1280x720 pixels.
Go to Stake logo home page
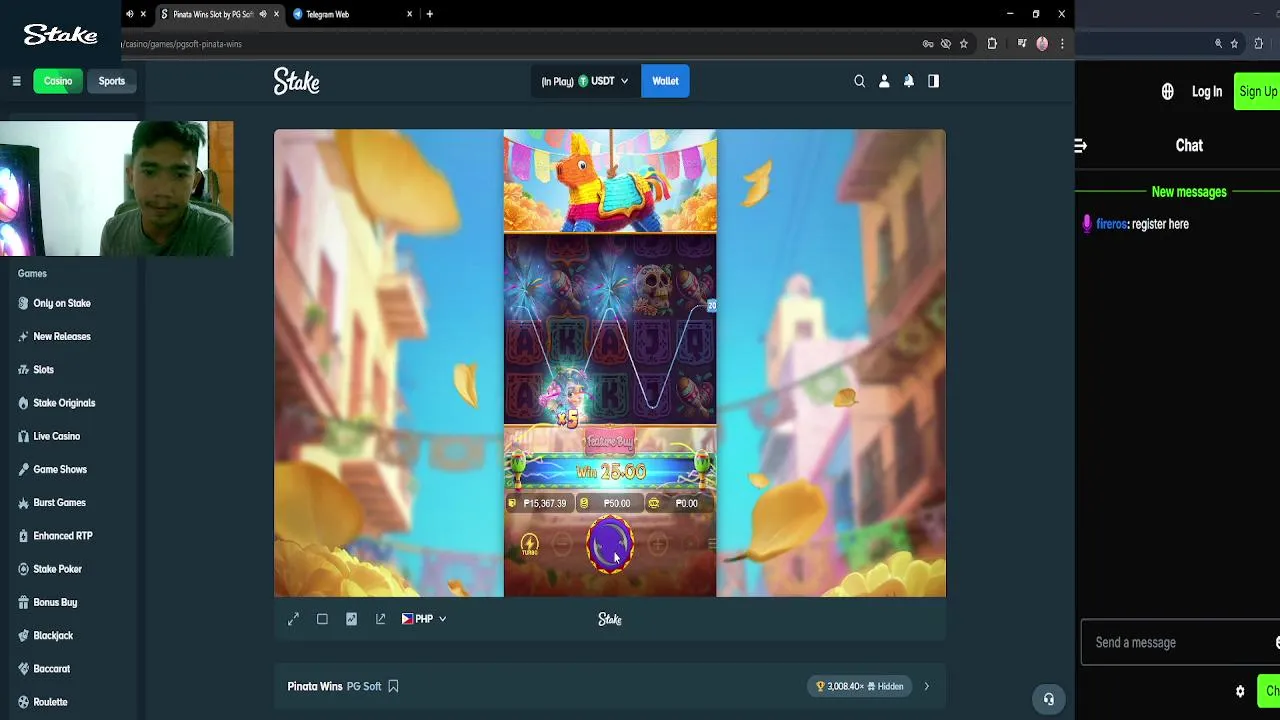[x=297, y=81]
